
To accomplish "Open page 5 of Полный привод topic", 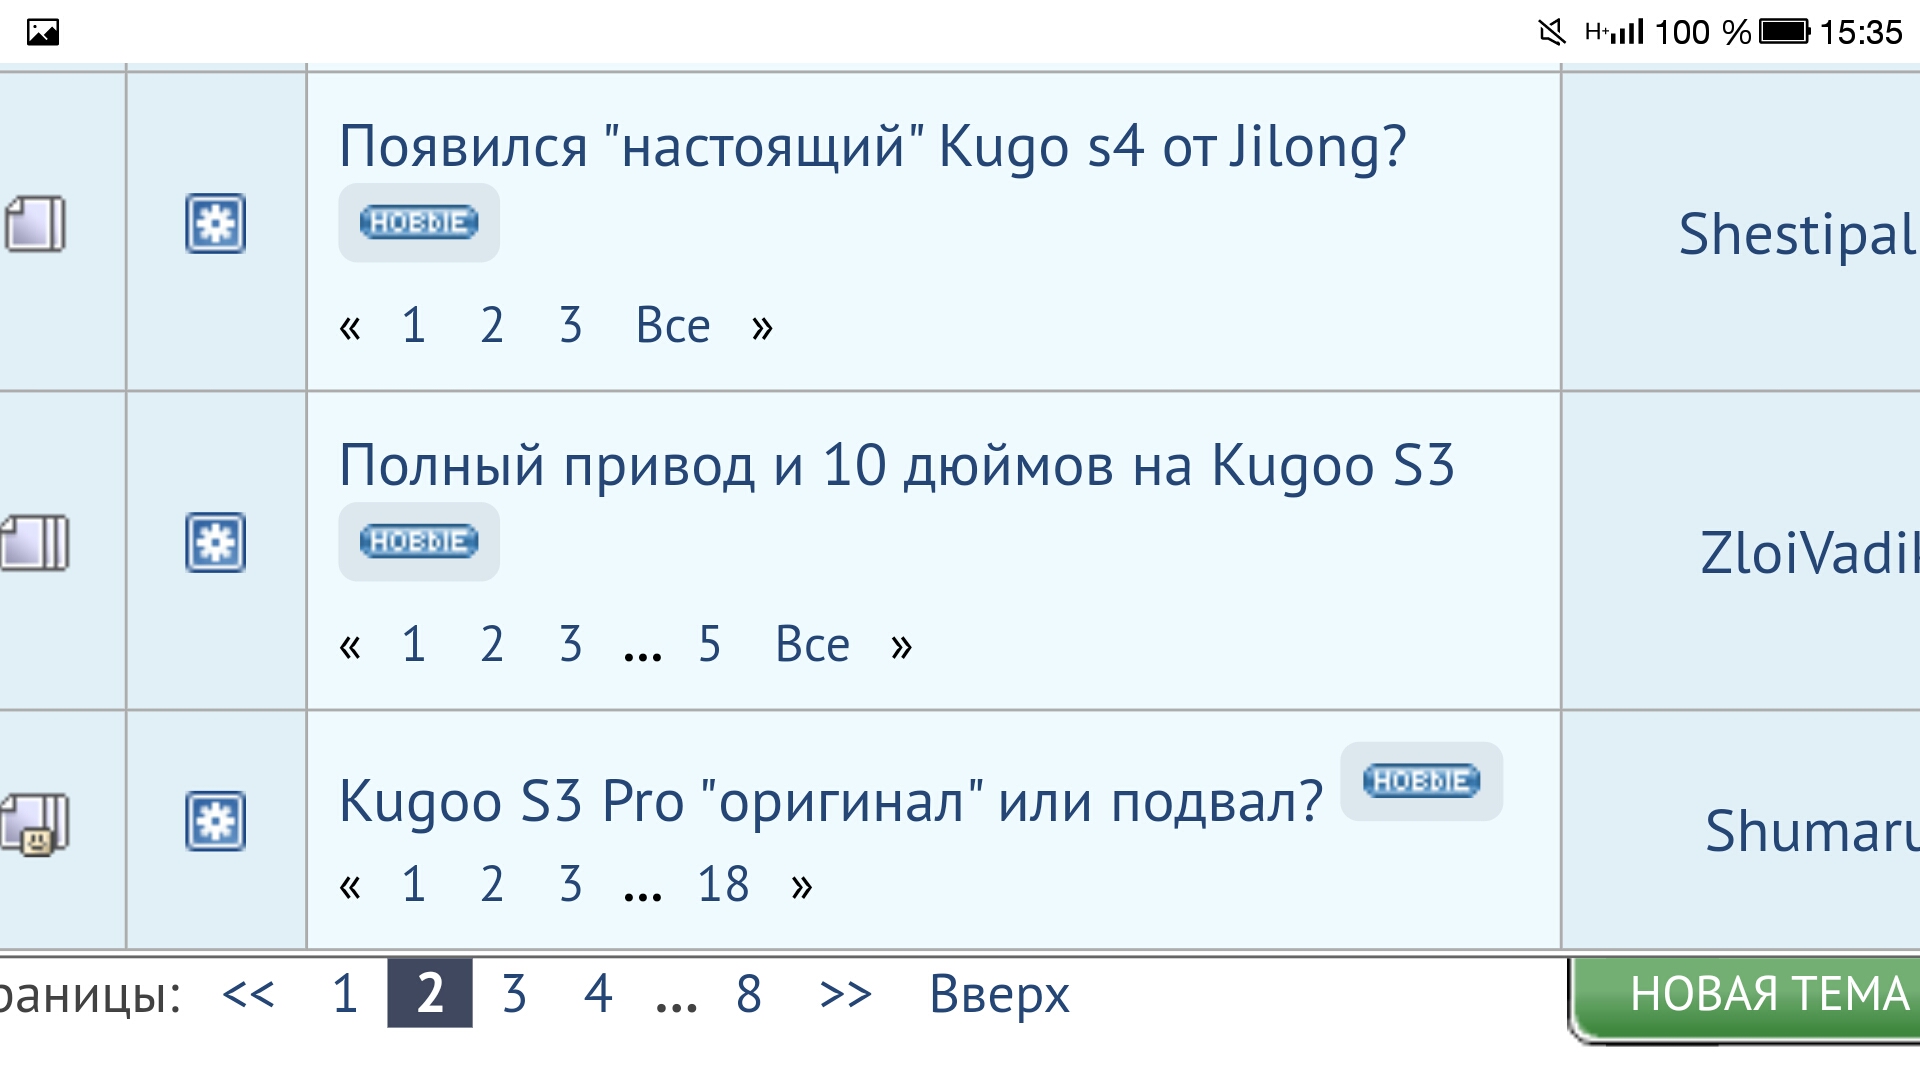I will tap(709, 645).
